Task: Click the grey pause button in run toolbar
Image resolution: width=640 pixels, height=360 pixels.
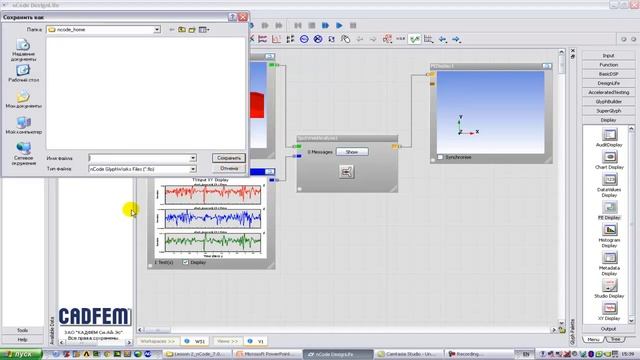Action: click(312, 25)
